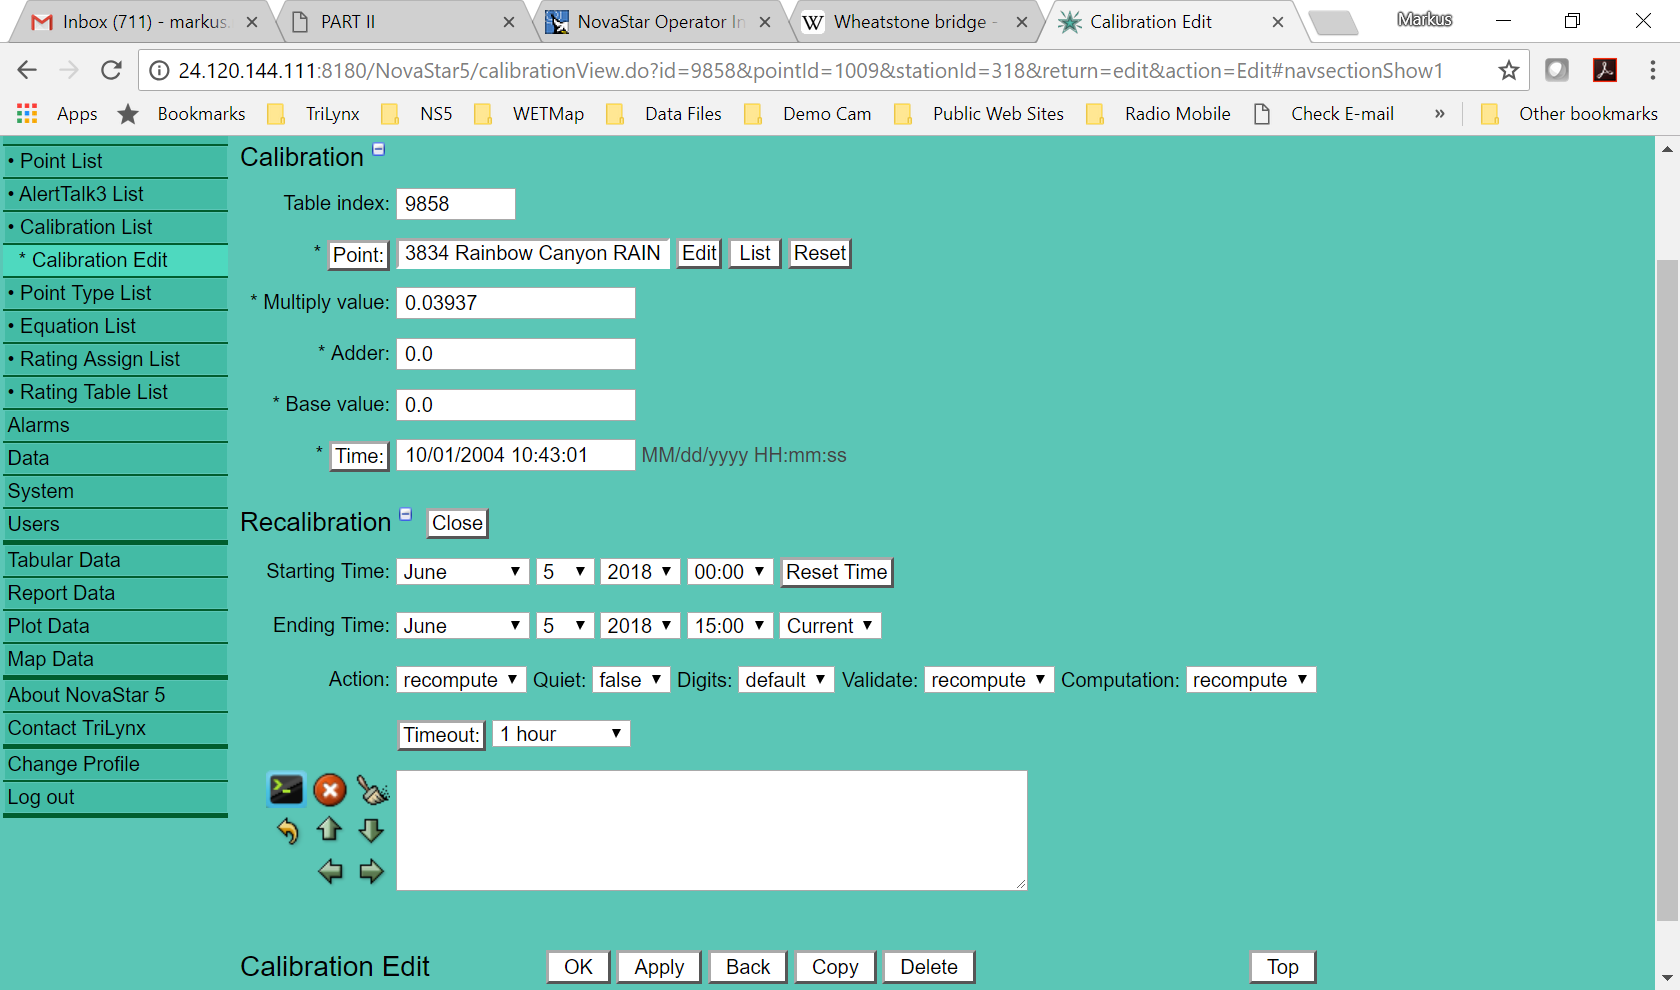Collapse the Calibration section toggle
Image resolution: width=1680 pixels, height=990 pixels.
click(379, 149)
